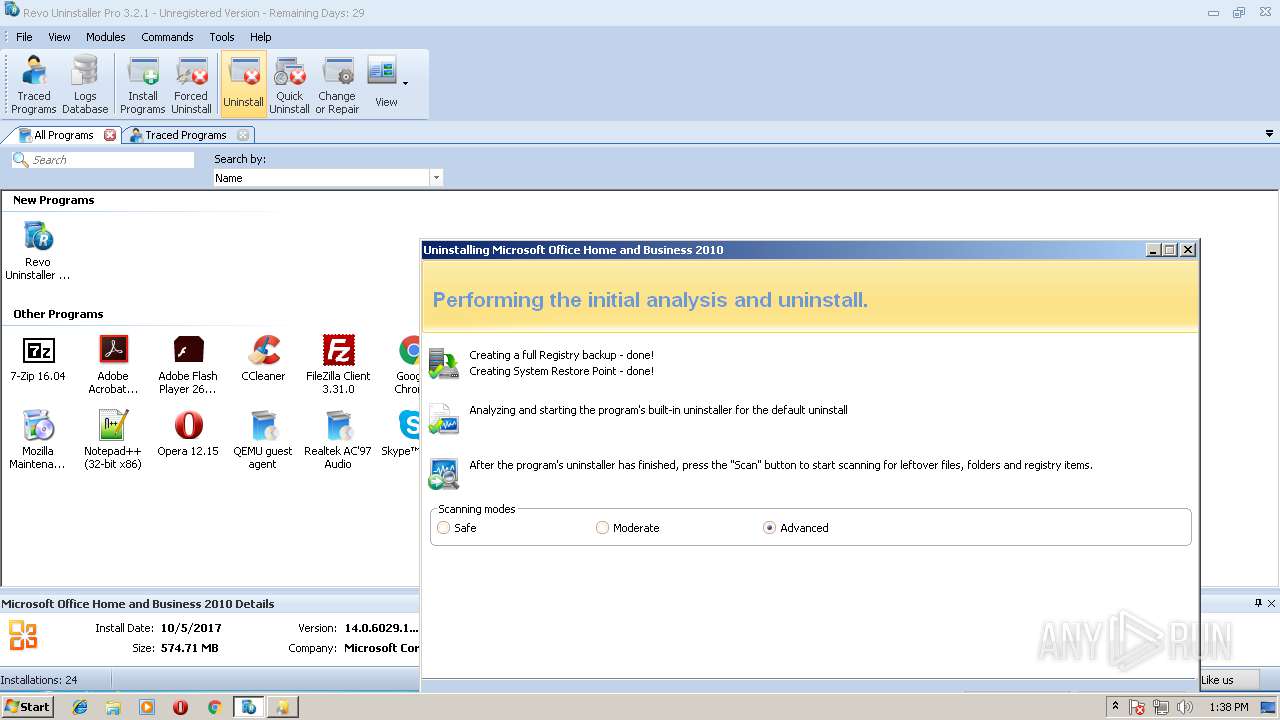The width and height of the screenshot is (1280, 720).
Task: Open the tab list dropdown arrow
Action: (1270, 134)
